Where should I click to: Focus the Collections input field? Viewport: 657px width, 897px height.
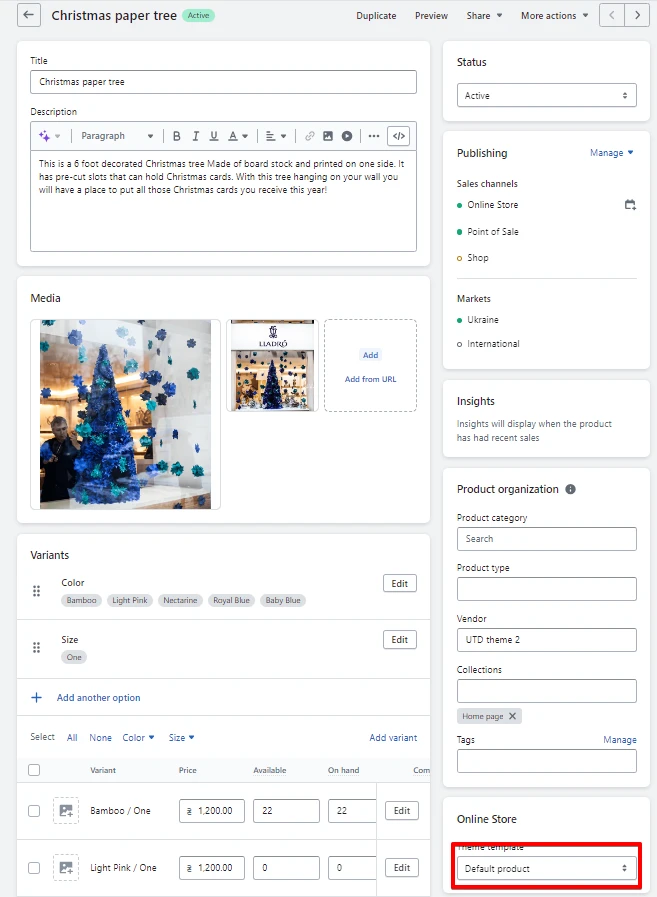click(547, 691)
